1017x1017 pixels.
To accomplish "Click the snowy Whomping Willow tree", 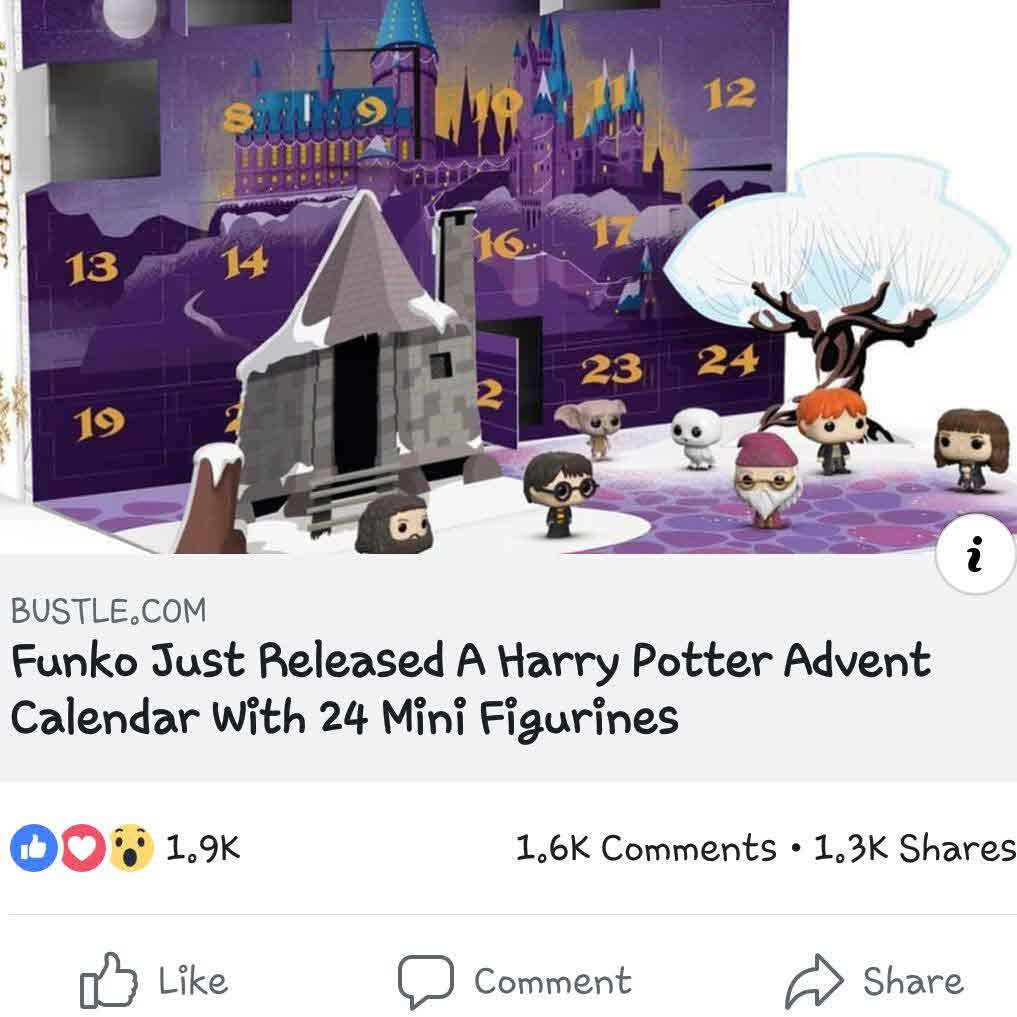I will tap(837, 285).
